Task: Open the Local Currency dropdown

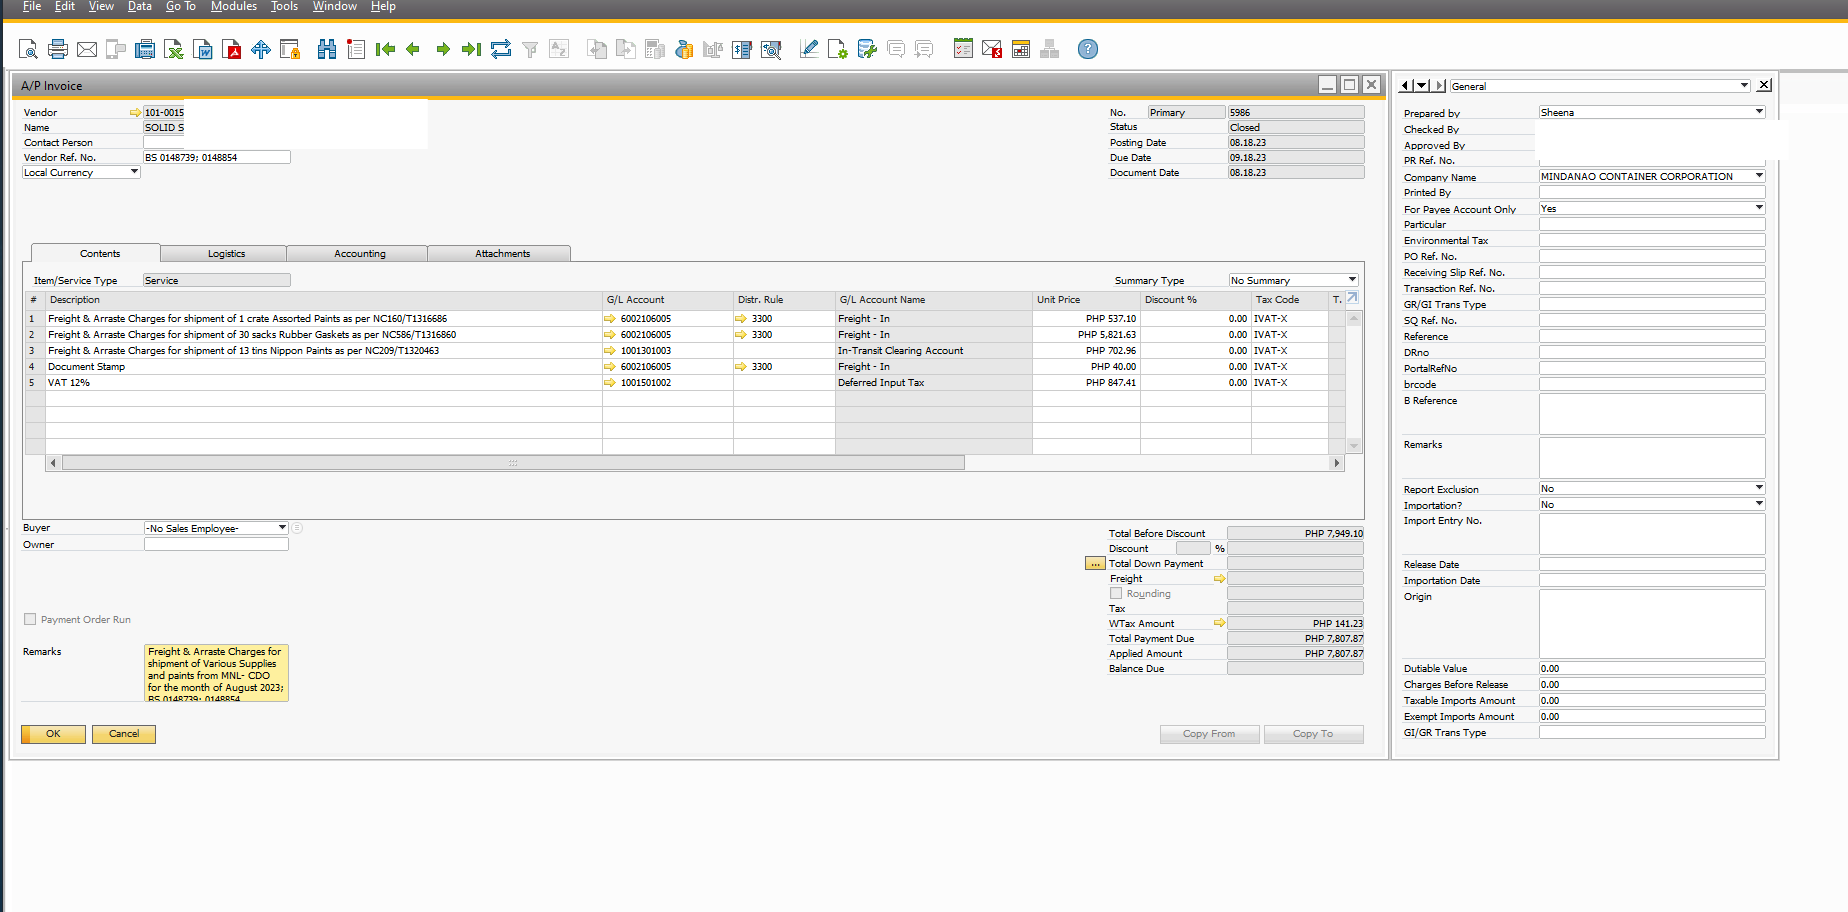Action: point(134,172)
